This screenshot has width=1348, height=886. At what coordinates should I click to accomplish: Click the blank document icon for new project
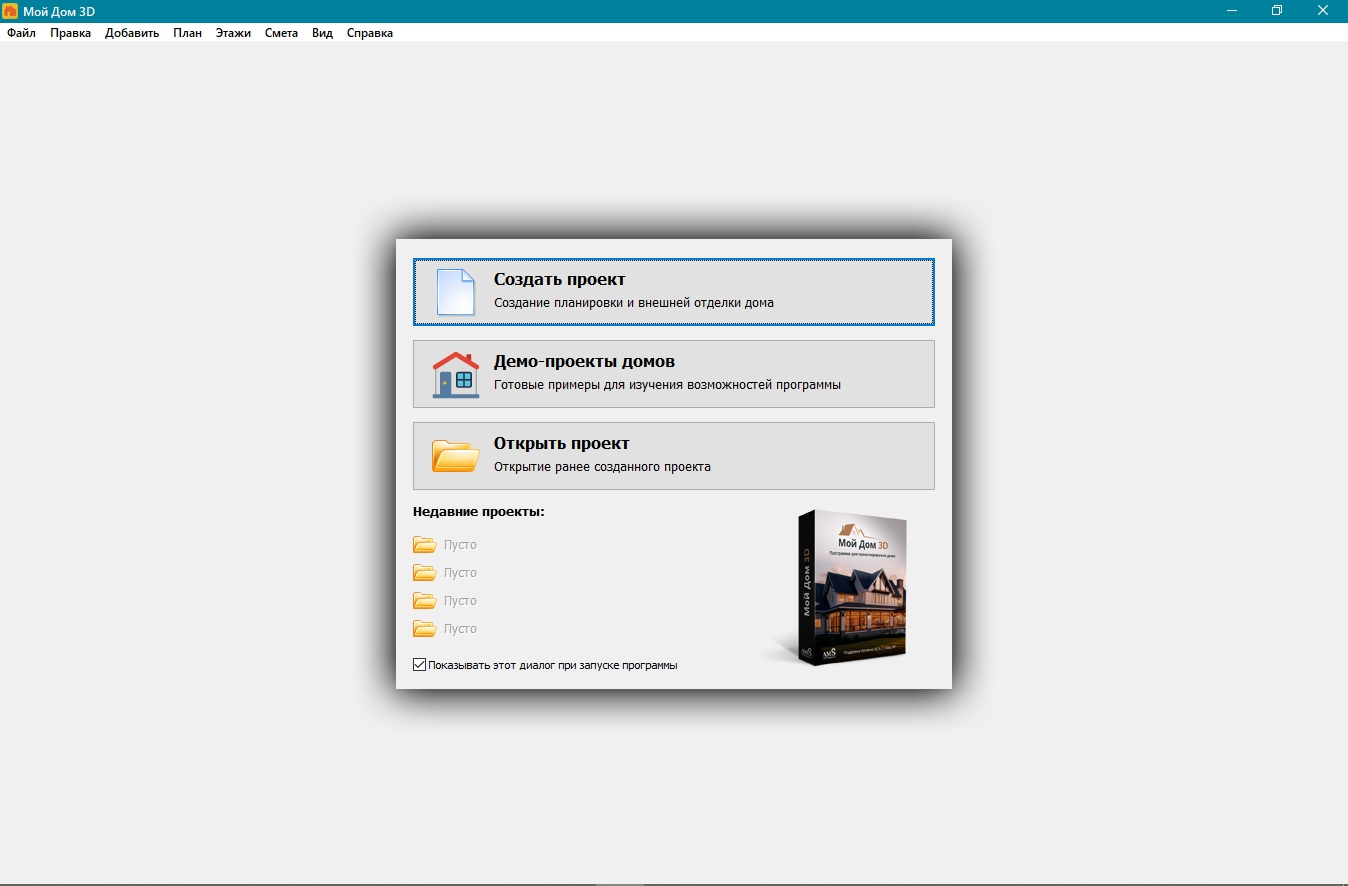(455, 292)
